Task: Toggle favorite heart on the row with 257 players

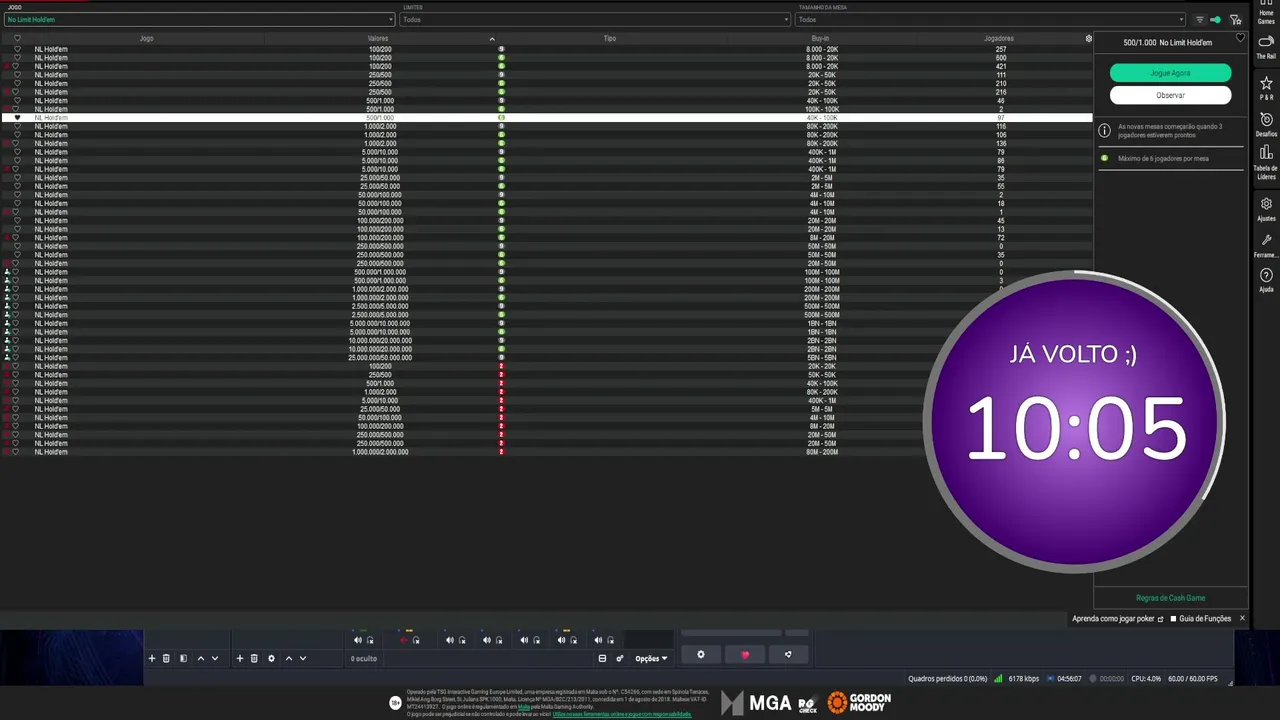Action: pos(16,49)
